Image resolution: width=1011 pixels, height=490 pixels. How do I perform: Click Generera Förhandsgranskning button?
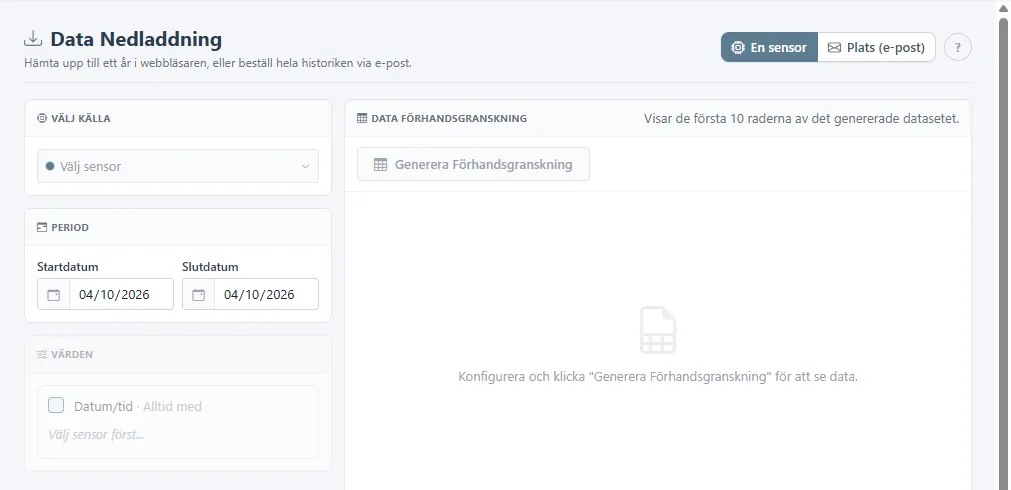(x=473, y=164)
